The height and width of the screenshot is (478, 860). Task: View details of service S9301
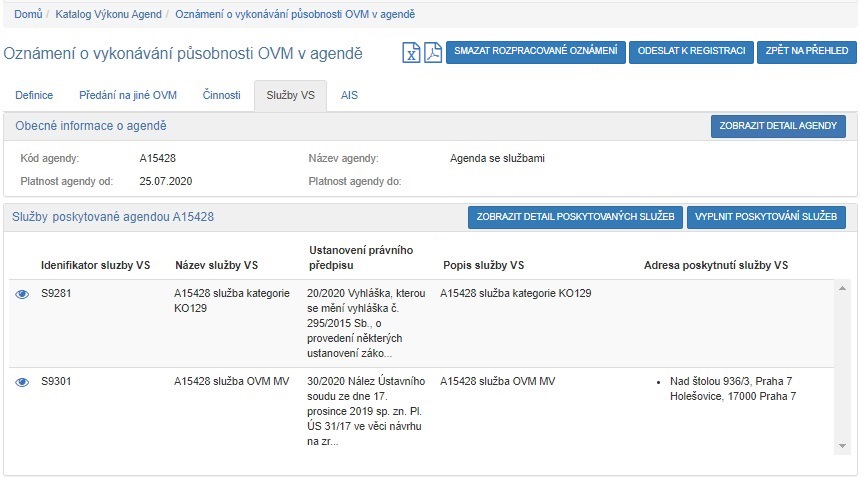point(22,382)
